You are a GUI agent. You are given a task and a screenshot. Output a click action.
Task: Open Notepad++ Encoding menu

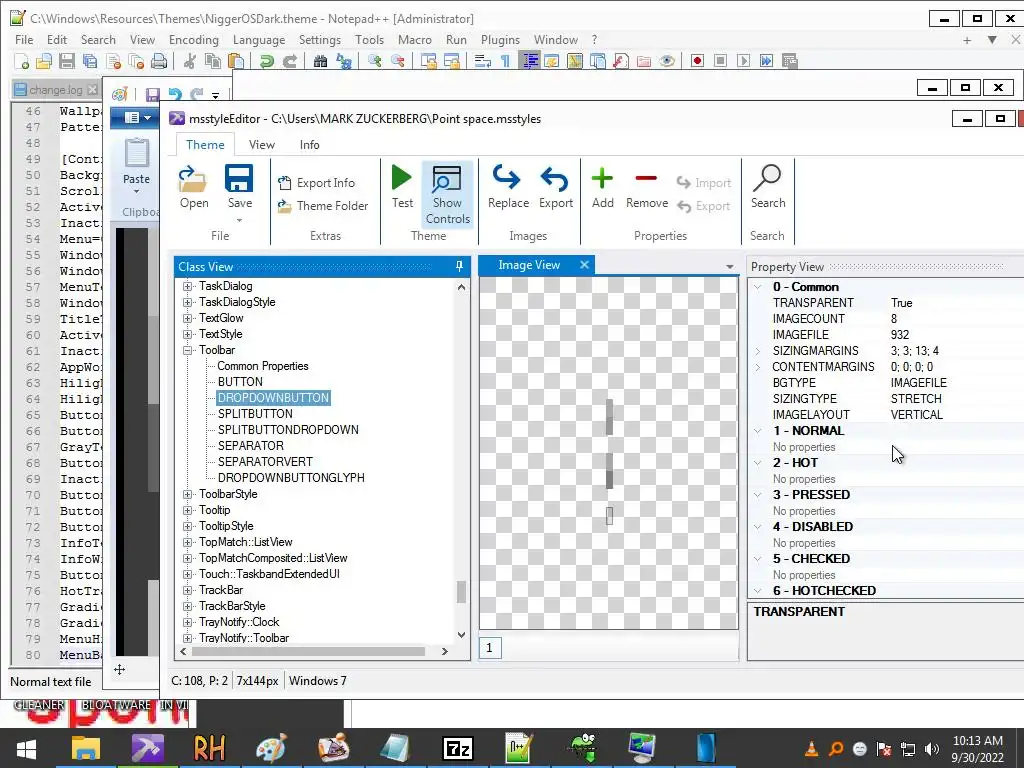(193, 40)
